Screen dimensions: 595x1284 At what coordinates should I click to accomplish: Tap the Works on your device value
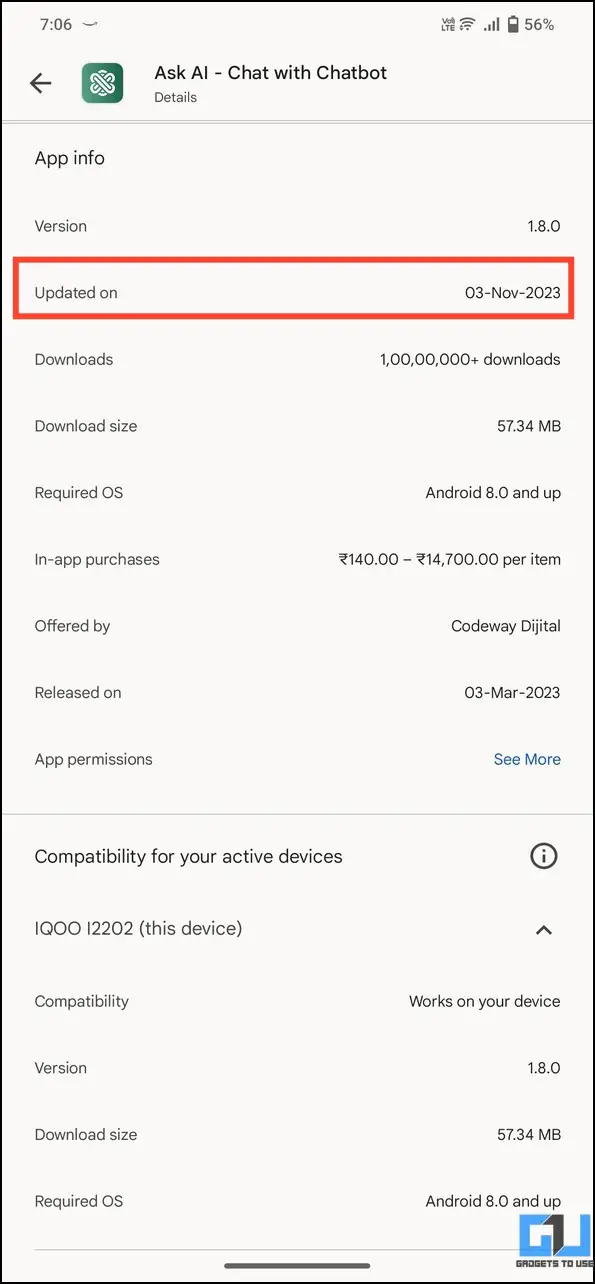pyautogui.click(x=484, y=1001)
